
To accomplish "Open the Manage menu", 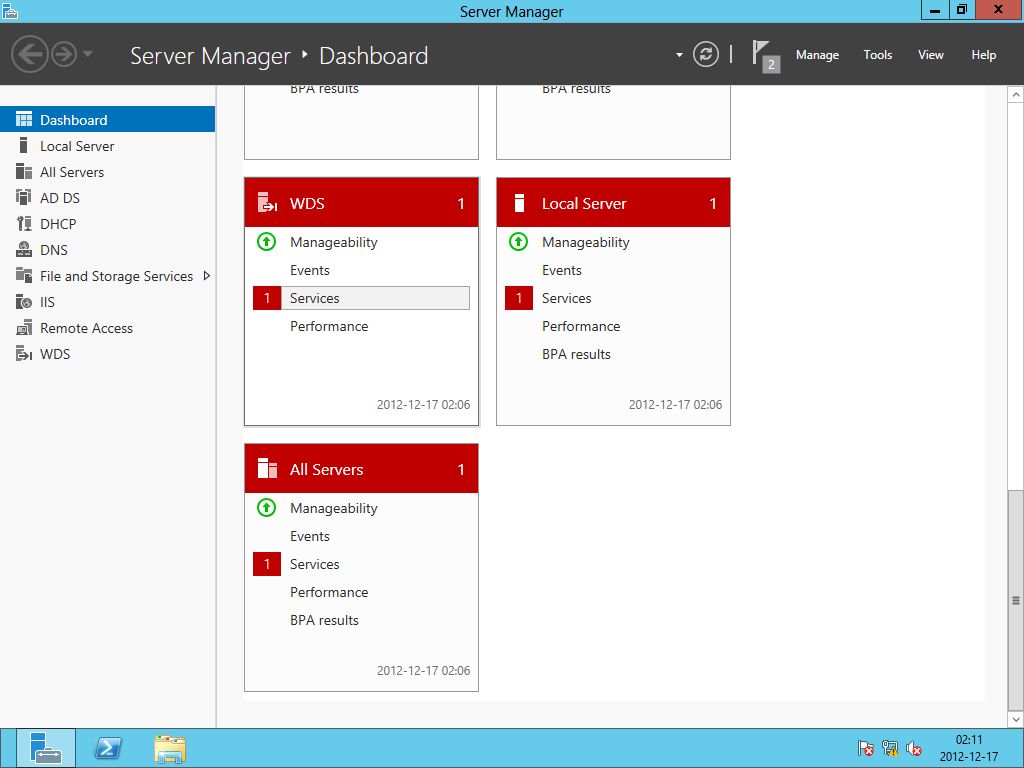I will point(817,55).
